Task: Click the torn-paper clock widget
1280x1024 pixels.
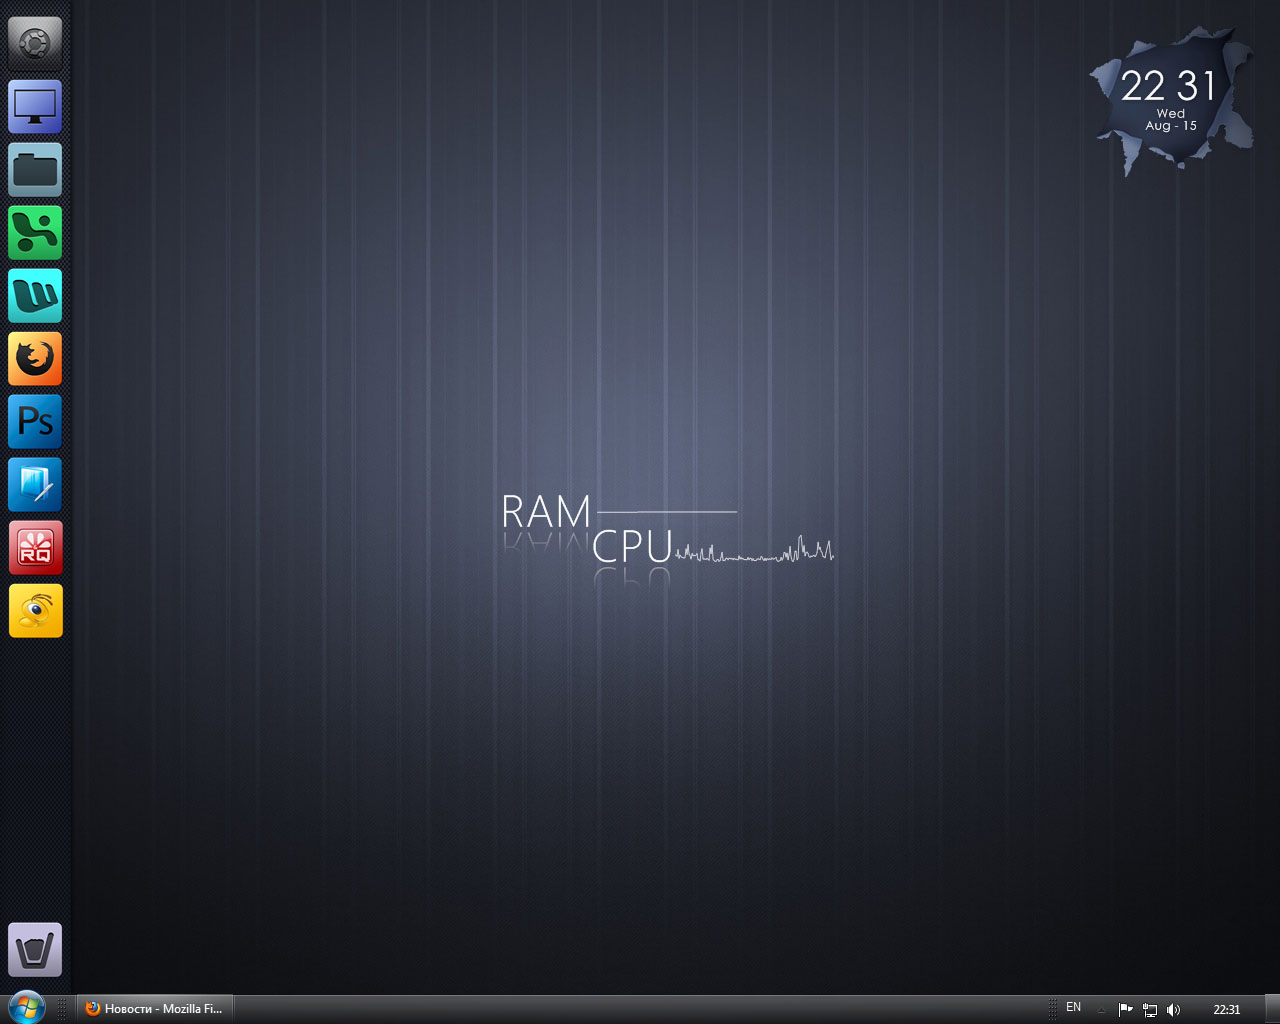Action: coord(1170,100)
